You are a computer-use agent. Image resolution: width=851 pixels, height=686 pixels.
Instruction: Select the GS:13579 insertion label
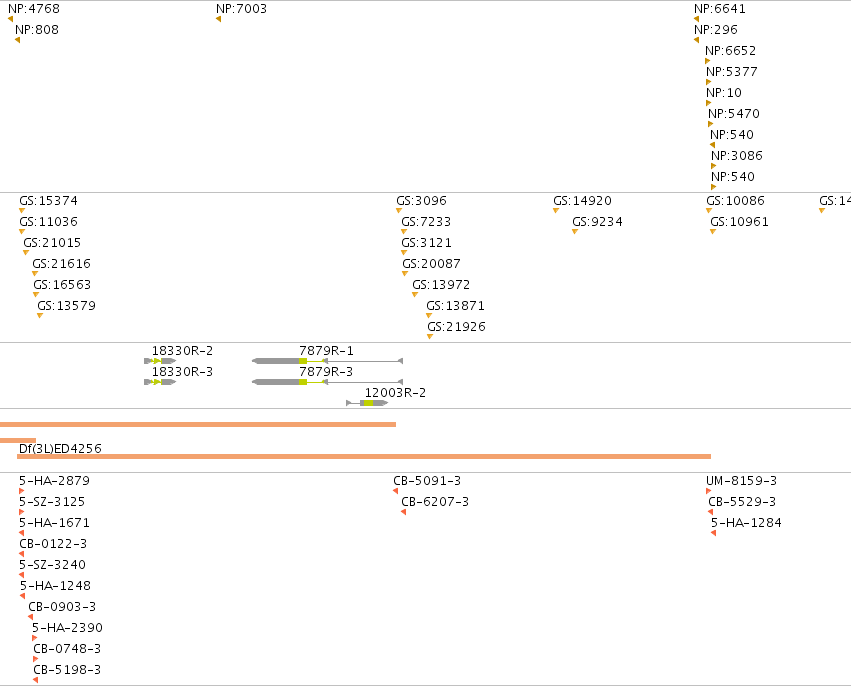click(66, 306)
